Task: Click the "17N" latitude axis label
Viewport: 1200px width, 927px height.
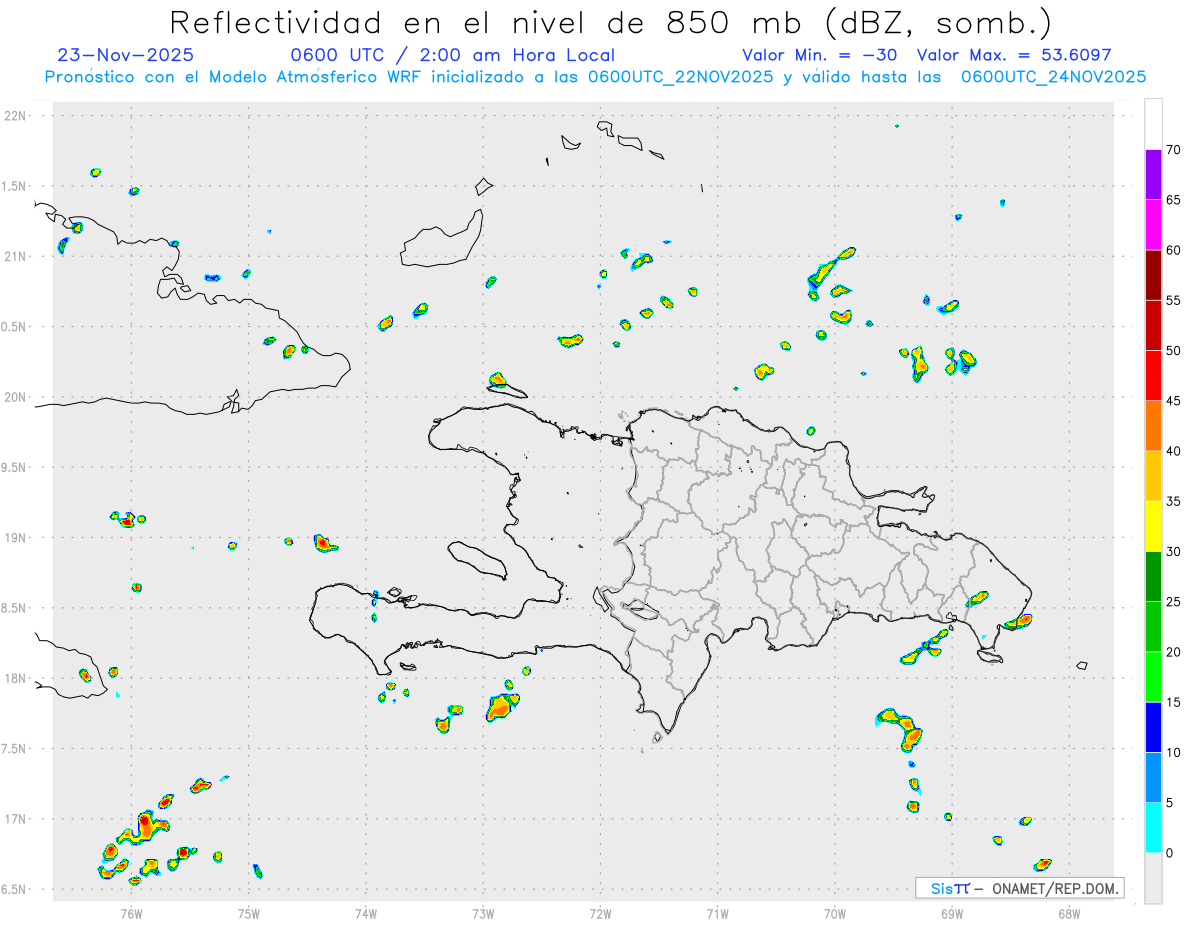Action: click(17, 819)
